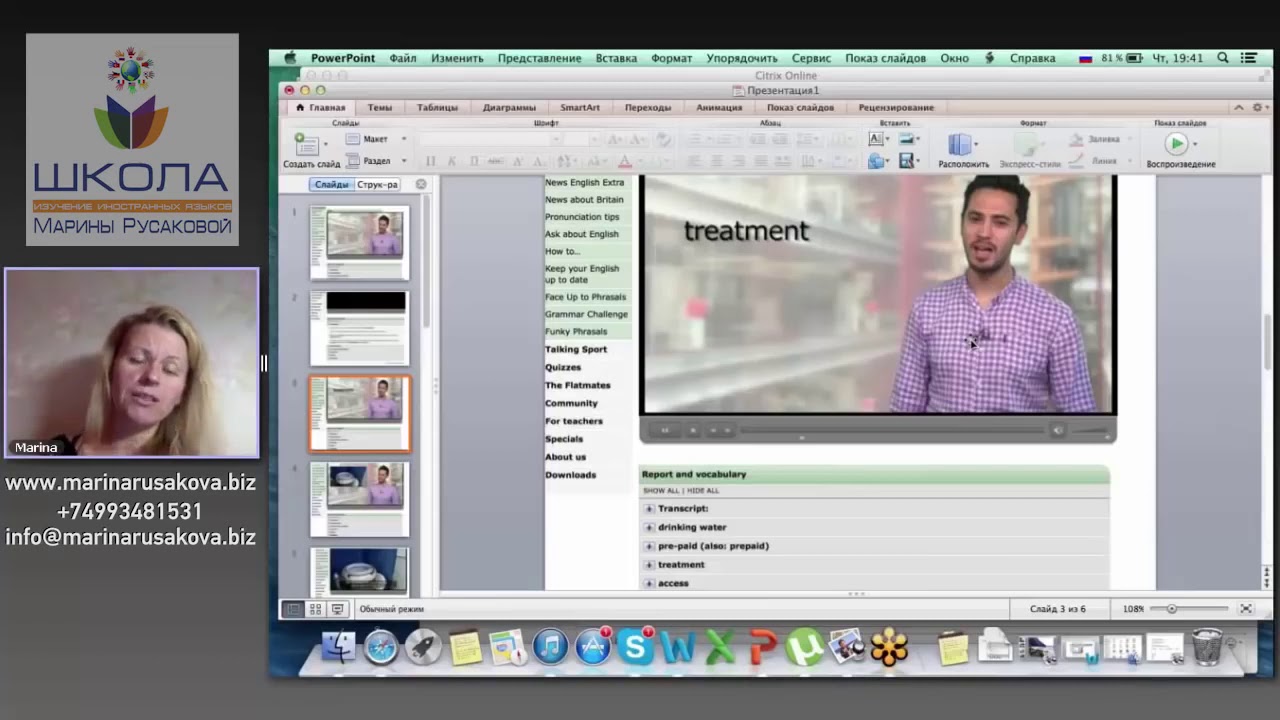
Task: Open Skype from the Dock
Action: 635,648
